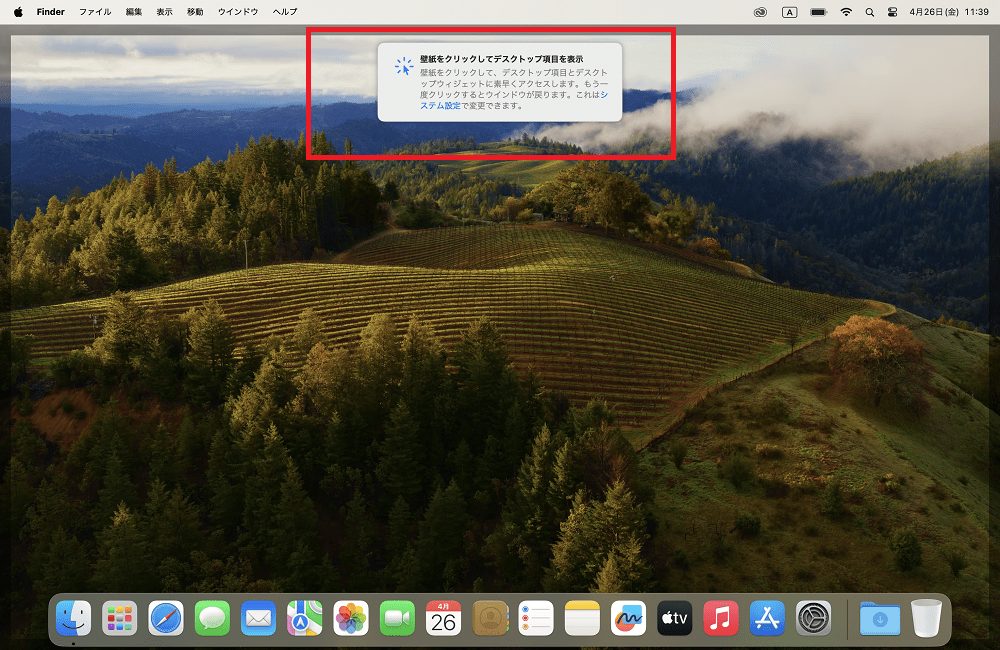Open the Contacts app in Dock

pos(490,618)
